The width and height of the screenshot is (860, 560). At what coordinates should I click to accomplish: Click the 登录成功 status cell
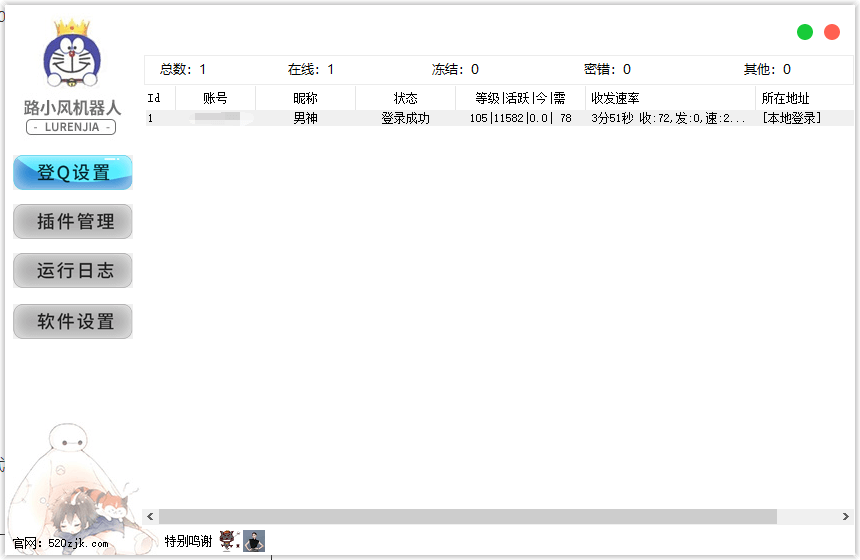[x=405, y=118]
